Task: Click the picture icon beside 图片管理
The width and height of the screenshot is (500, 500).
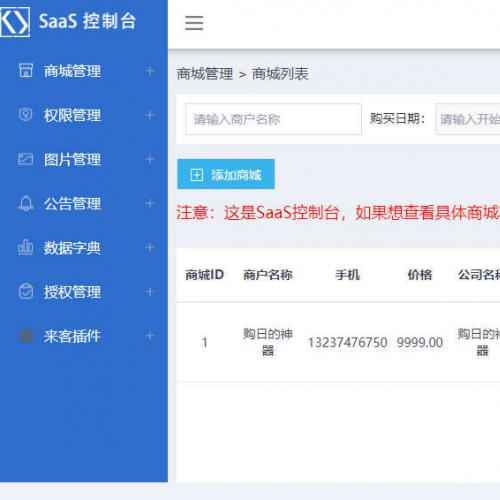Action: tap(26, 159)
